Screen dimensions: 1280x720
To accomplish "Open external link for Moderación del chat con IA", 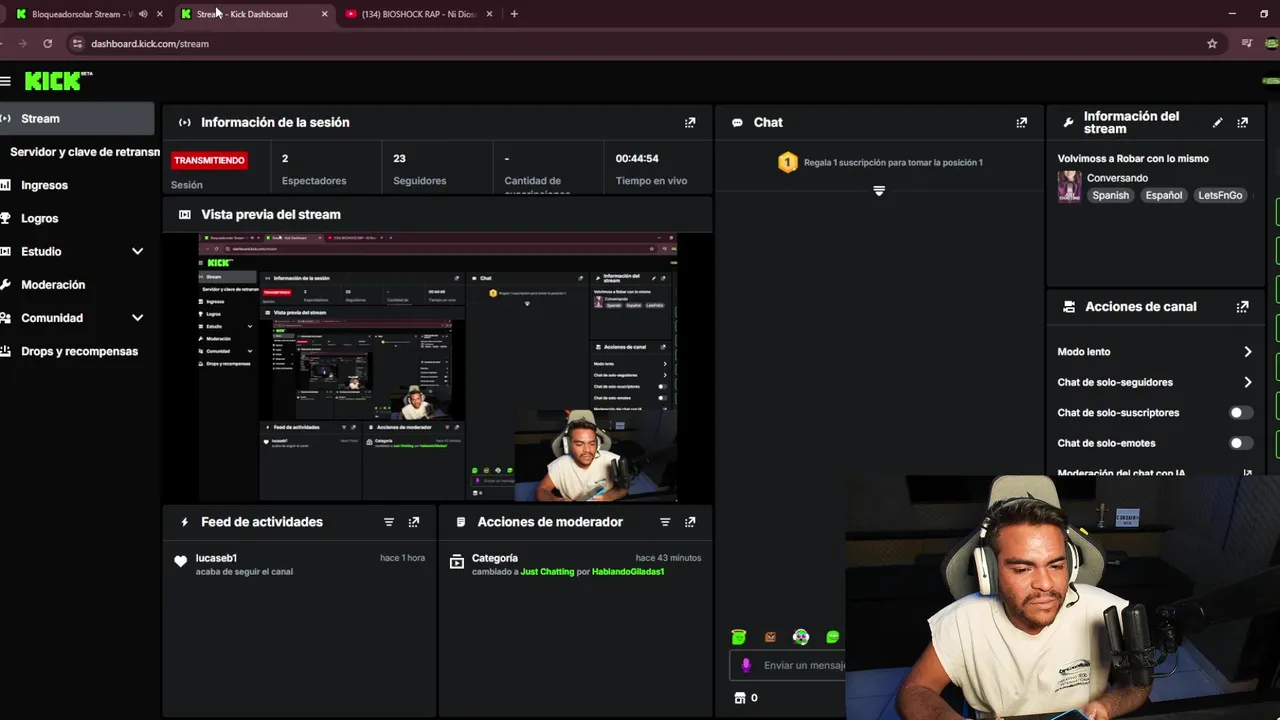I will click(x=1247, y=473).
